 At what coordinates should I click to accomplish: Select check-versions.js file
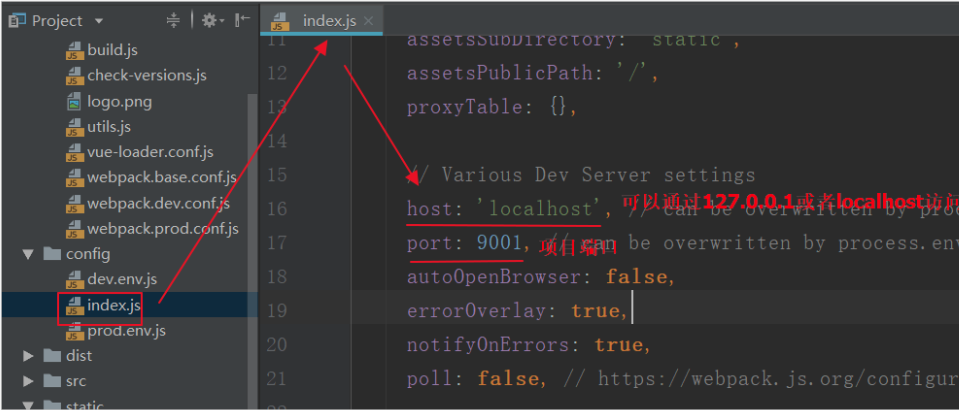[x=147, y=75]
